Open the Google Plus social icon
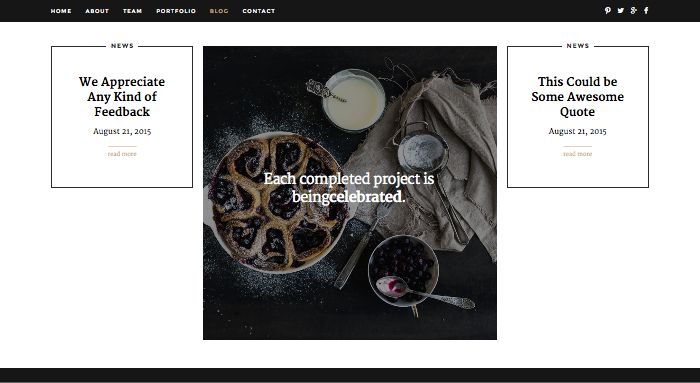Screen dimensions: 700x383 coord(633,11)
